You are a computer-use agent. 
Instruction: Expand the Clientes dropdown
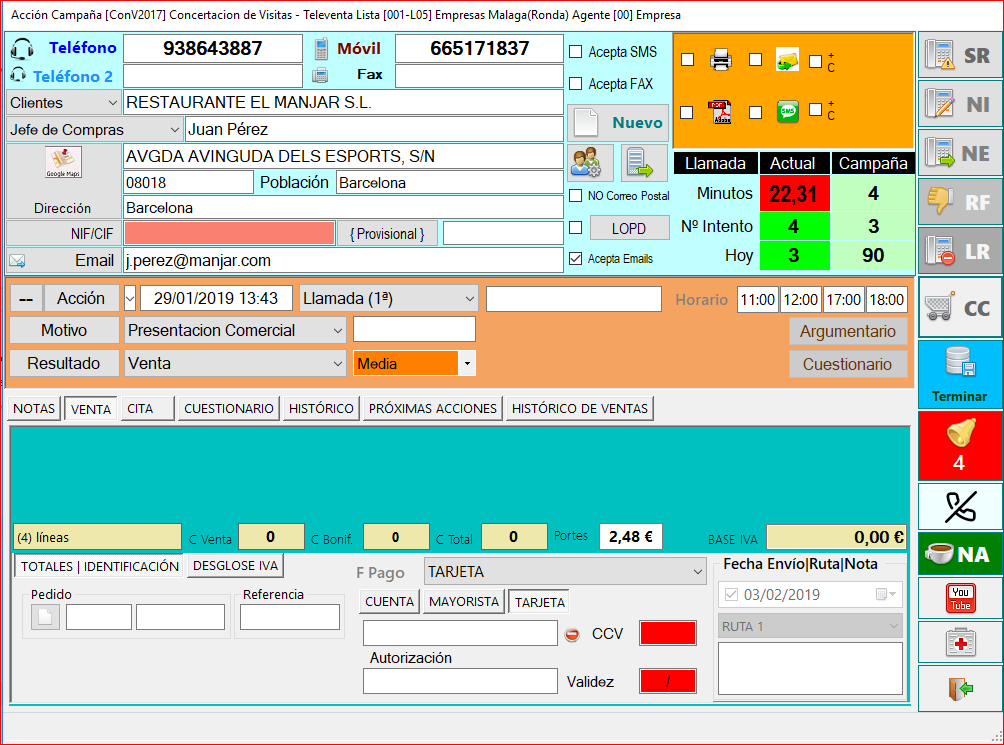pyautogui.click(x=112, y=102)
